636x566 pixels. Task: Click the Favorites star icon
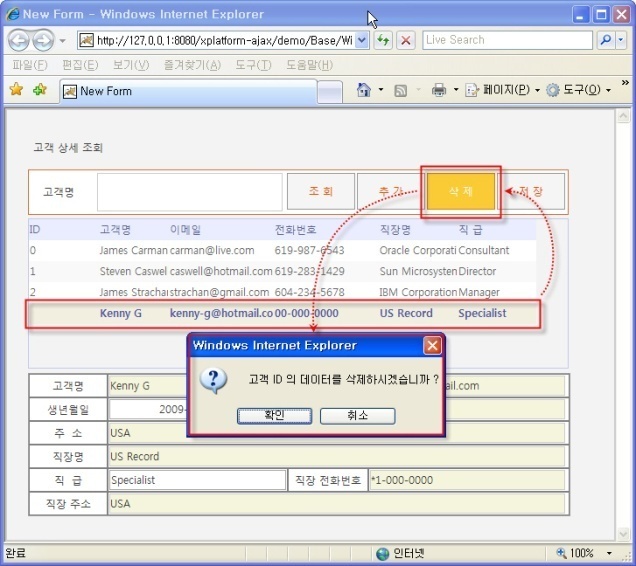(16, 90)
